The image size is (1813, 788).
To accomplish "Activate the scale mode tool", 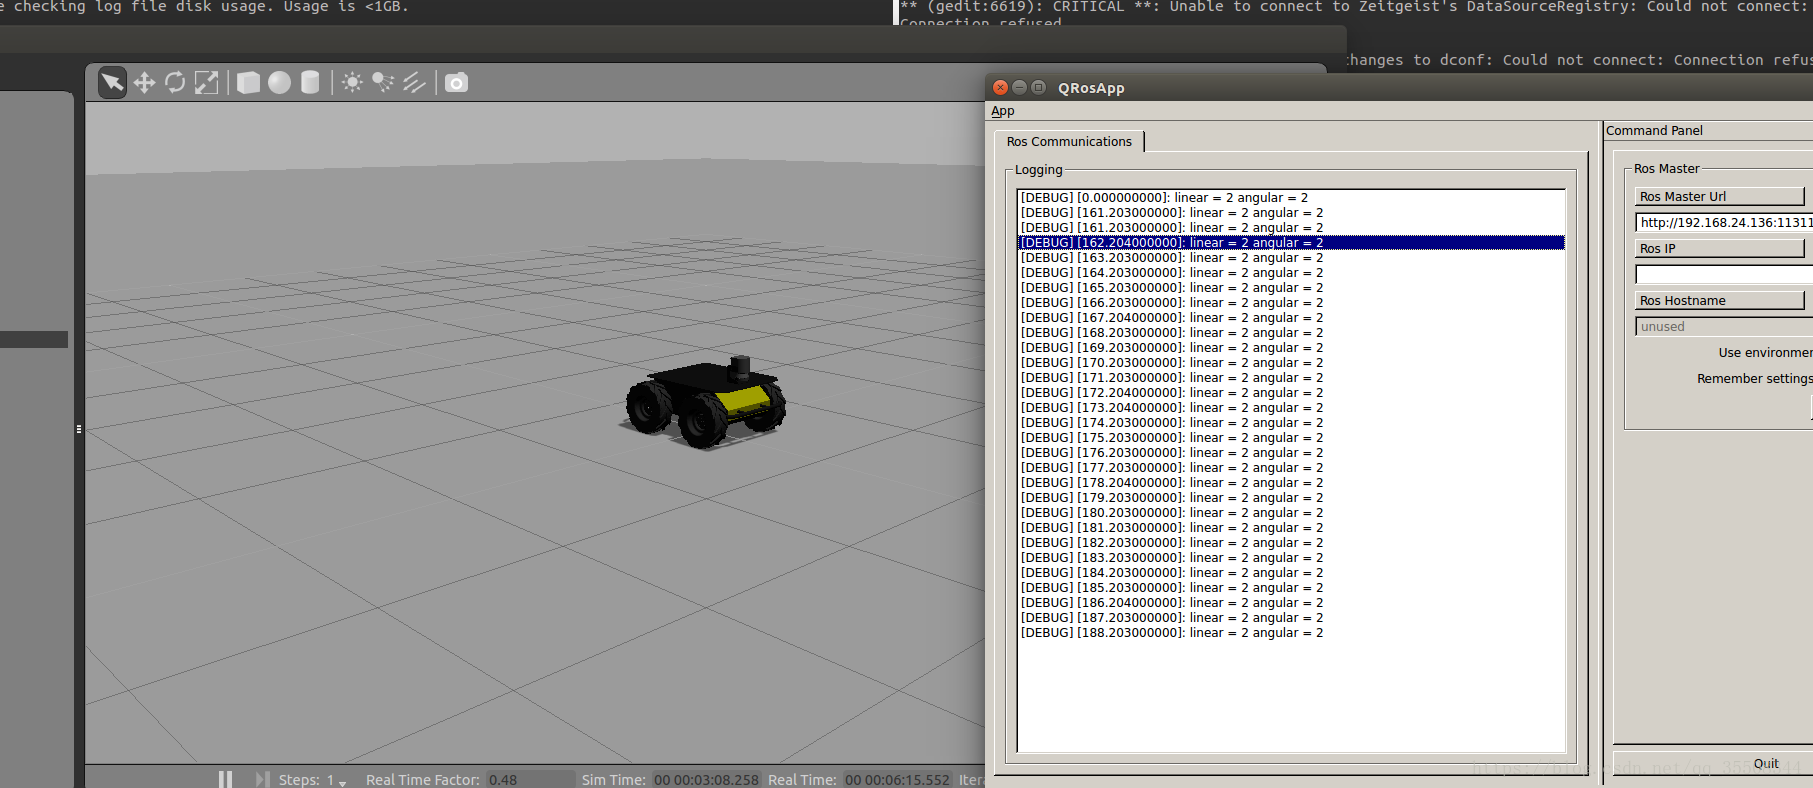I will [206, 82].
